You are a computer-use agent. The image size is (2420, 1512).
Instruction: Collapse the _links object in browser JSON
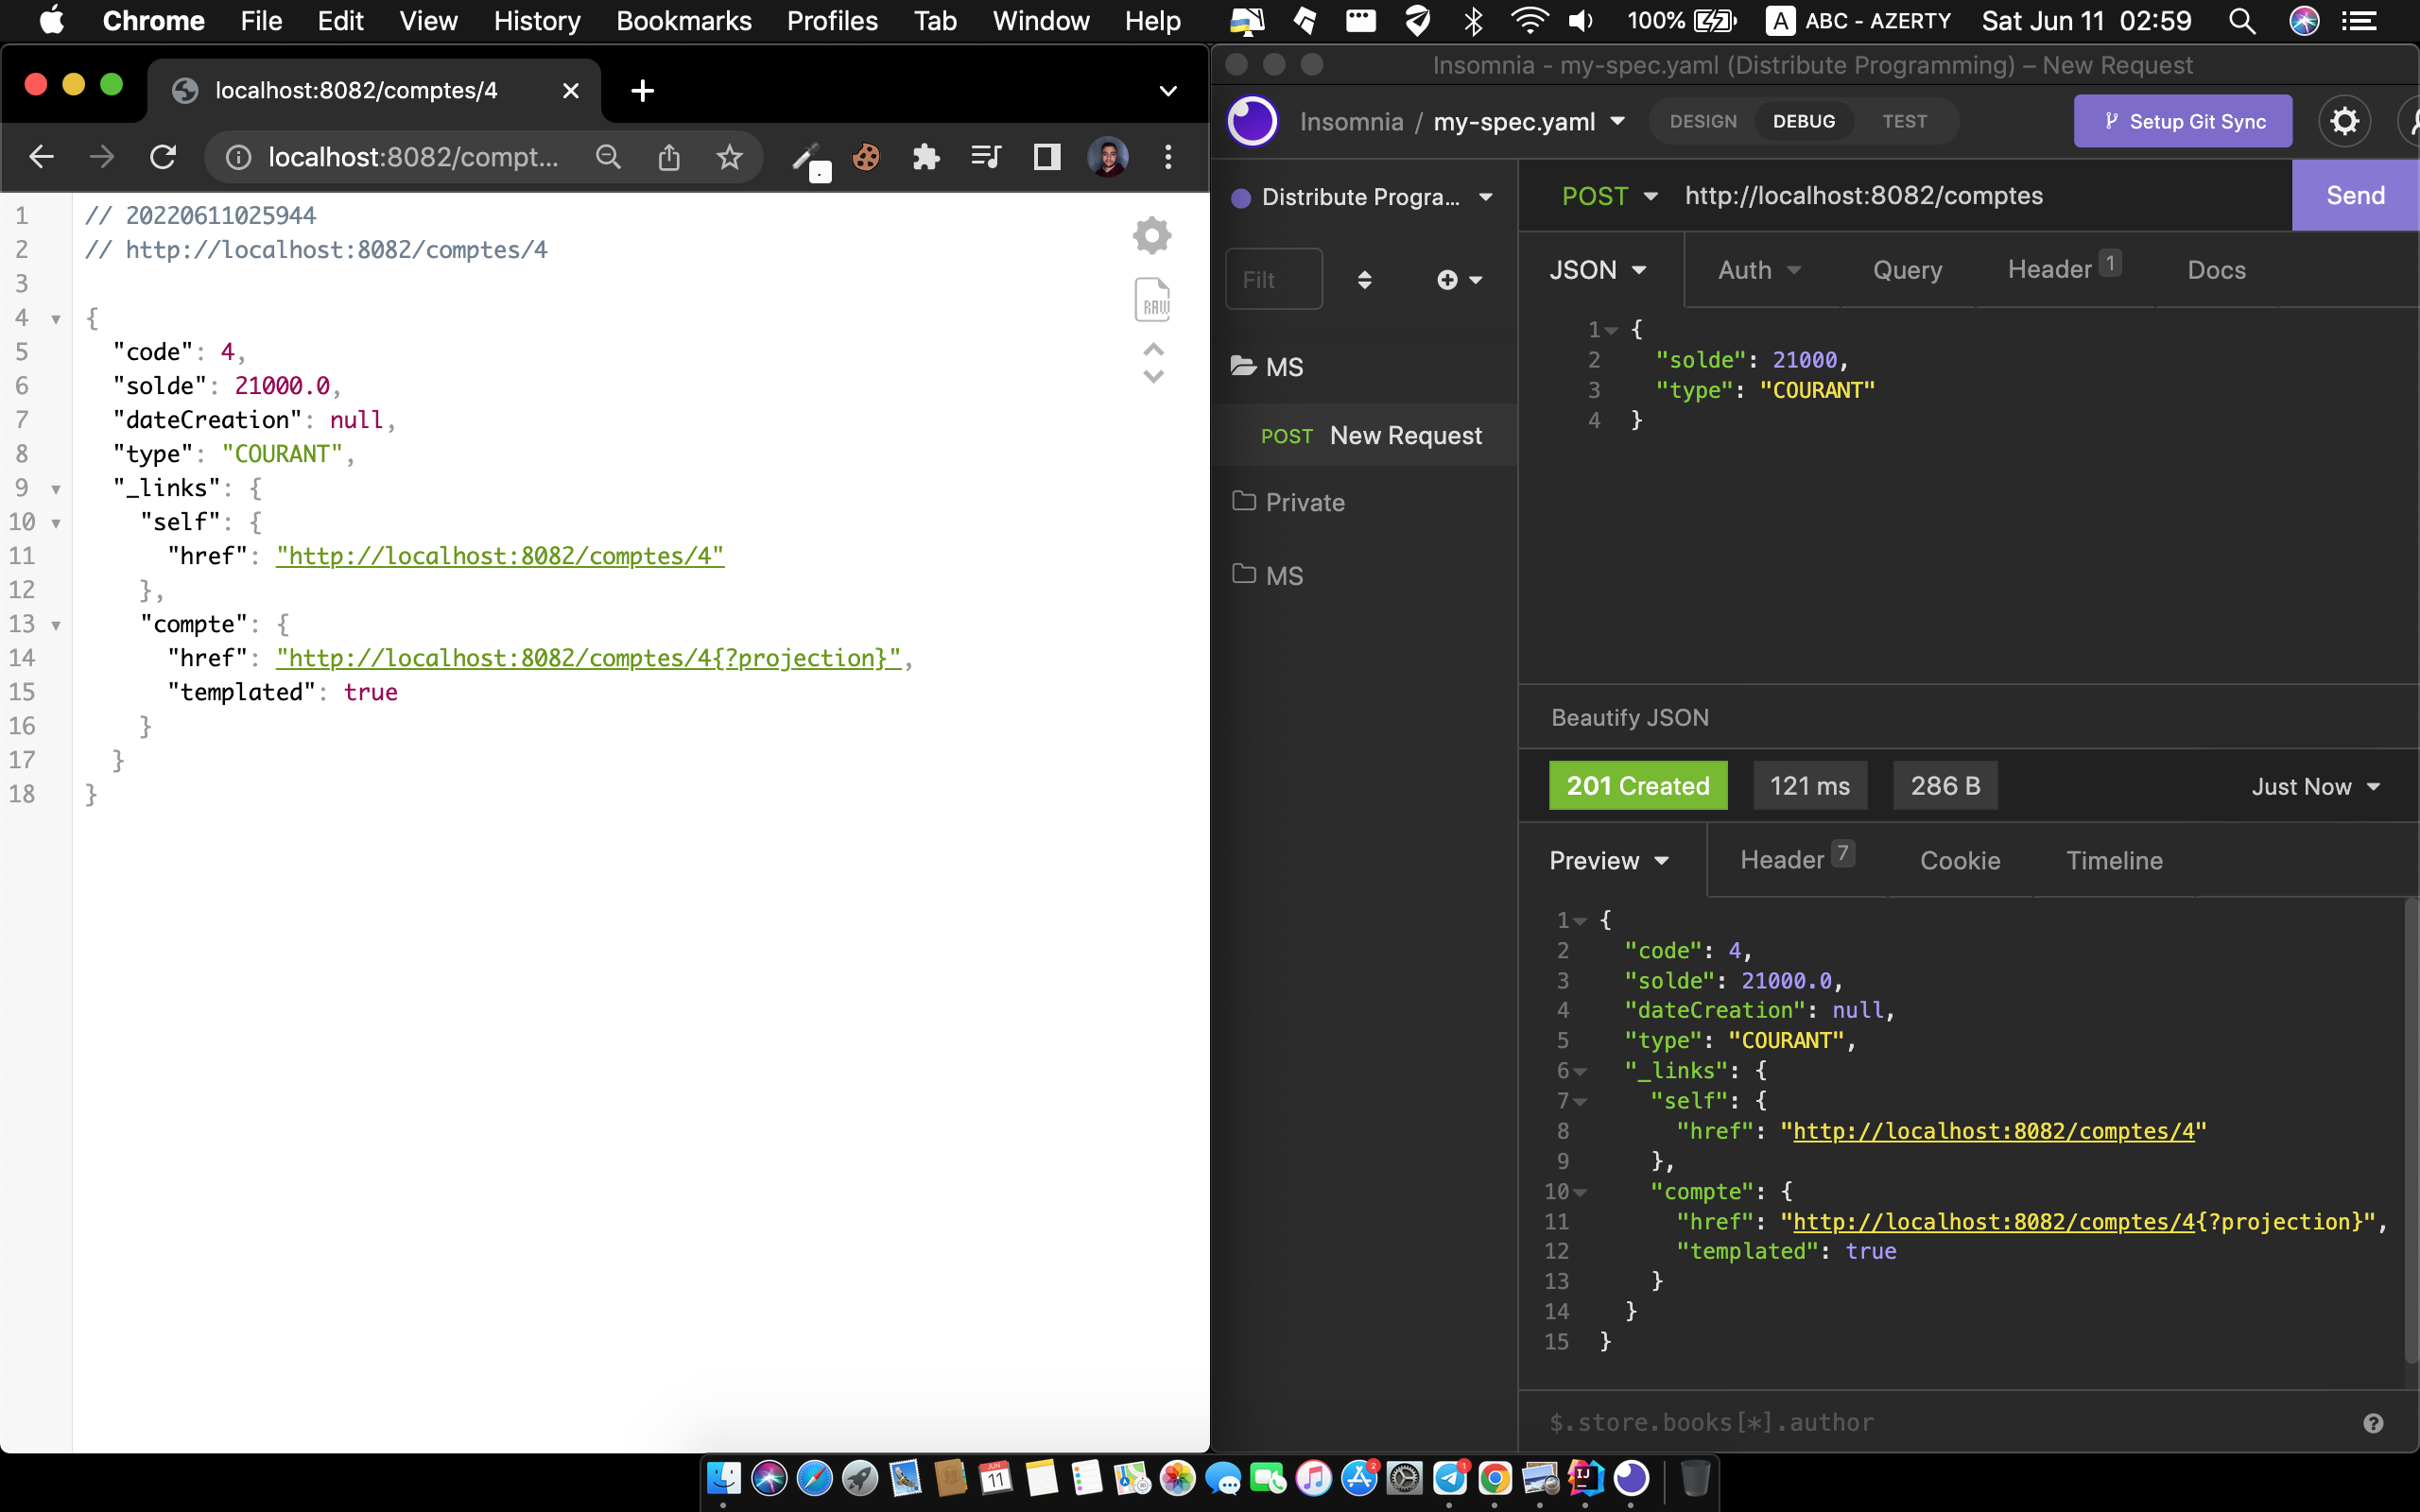point(56,489)
